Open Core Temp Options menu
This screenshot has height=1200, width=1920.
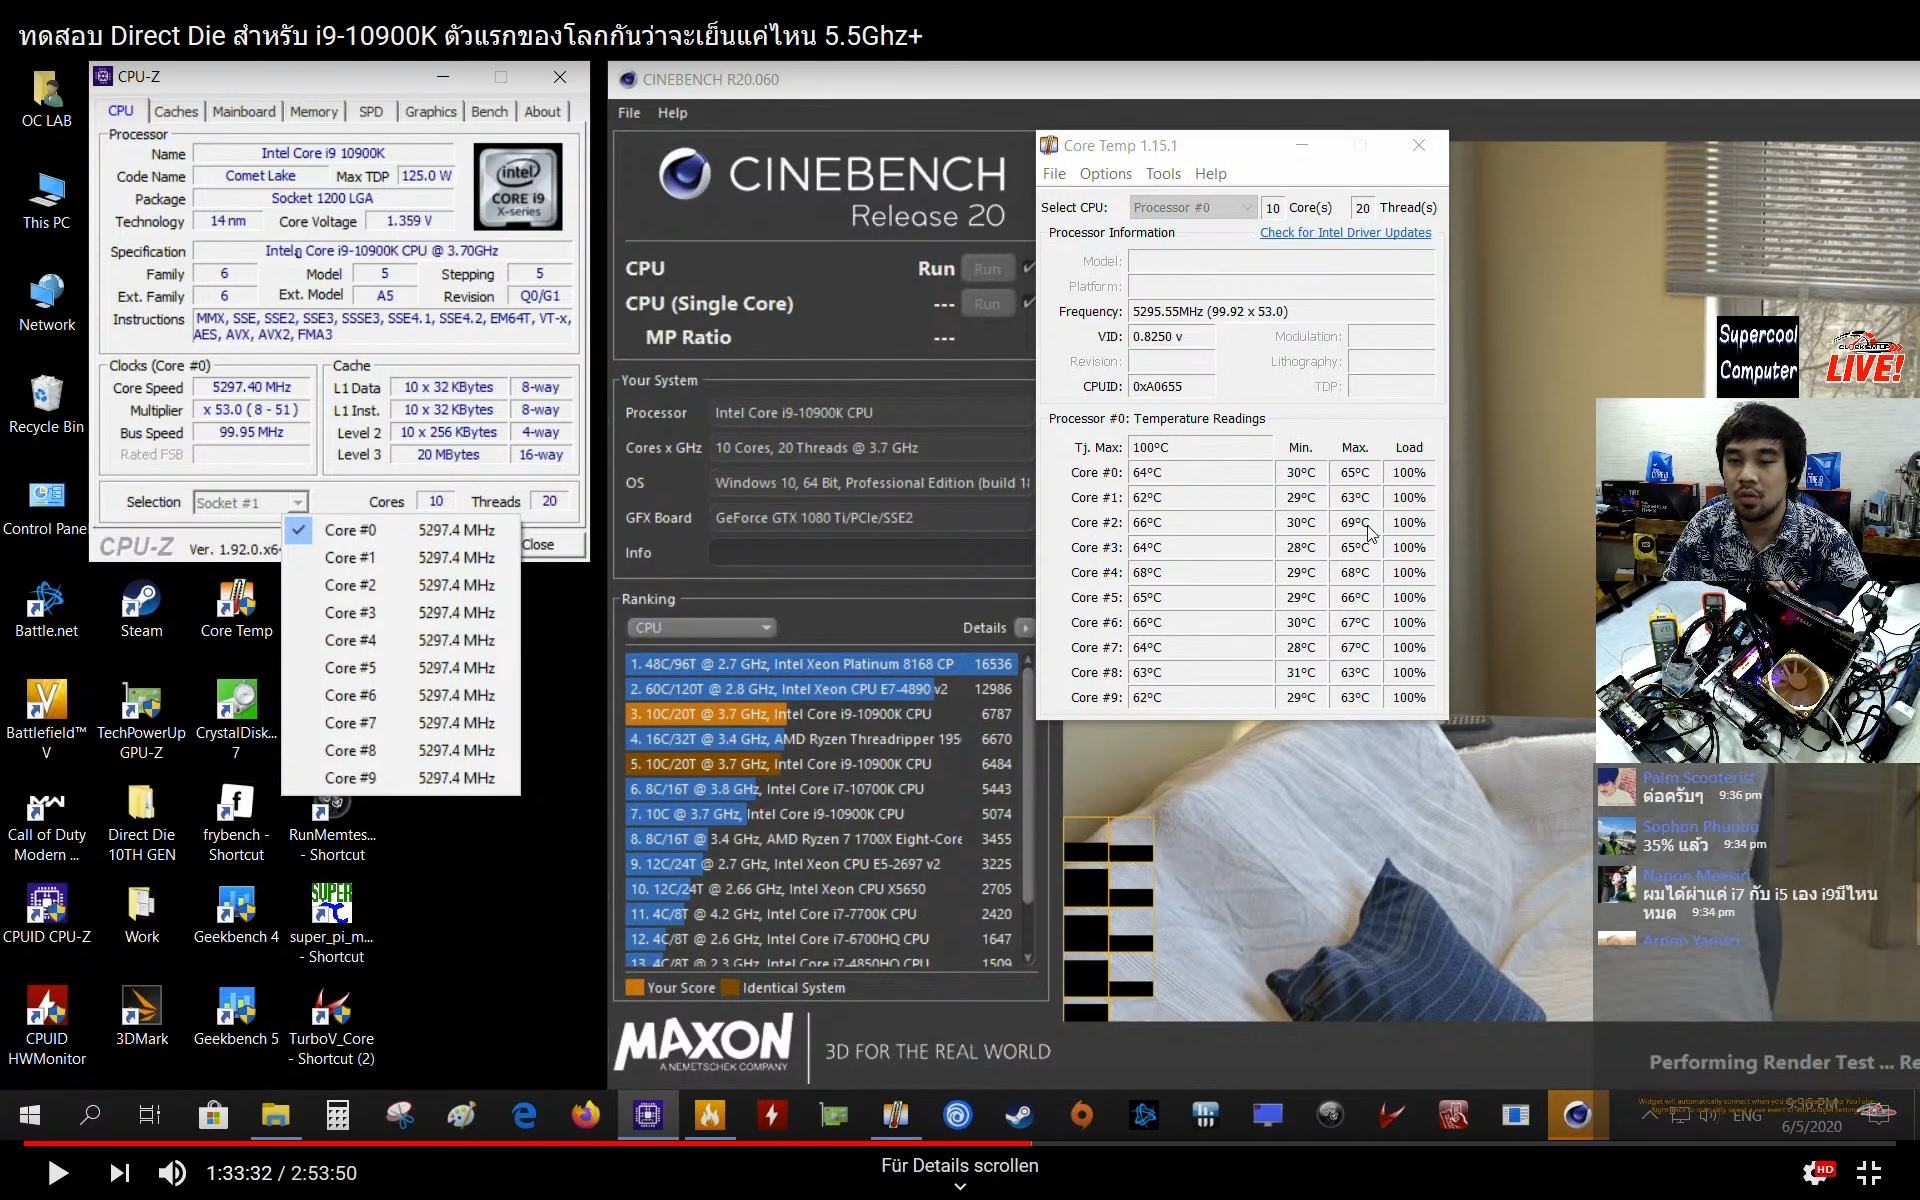click(1105, 174)
